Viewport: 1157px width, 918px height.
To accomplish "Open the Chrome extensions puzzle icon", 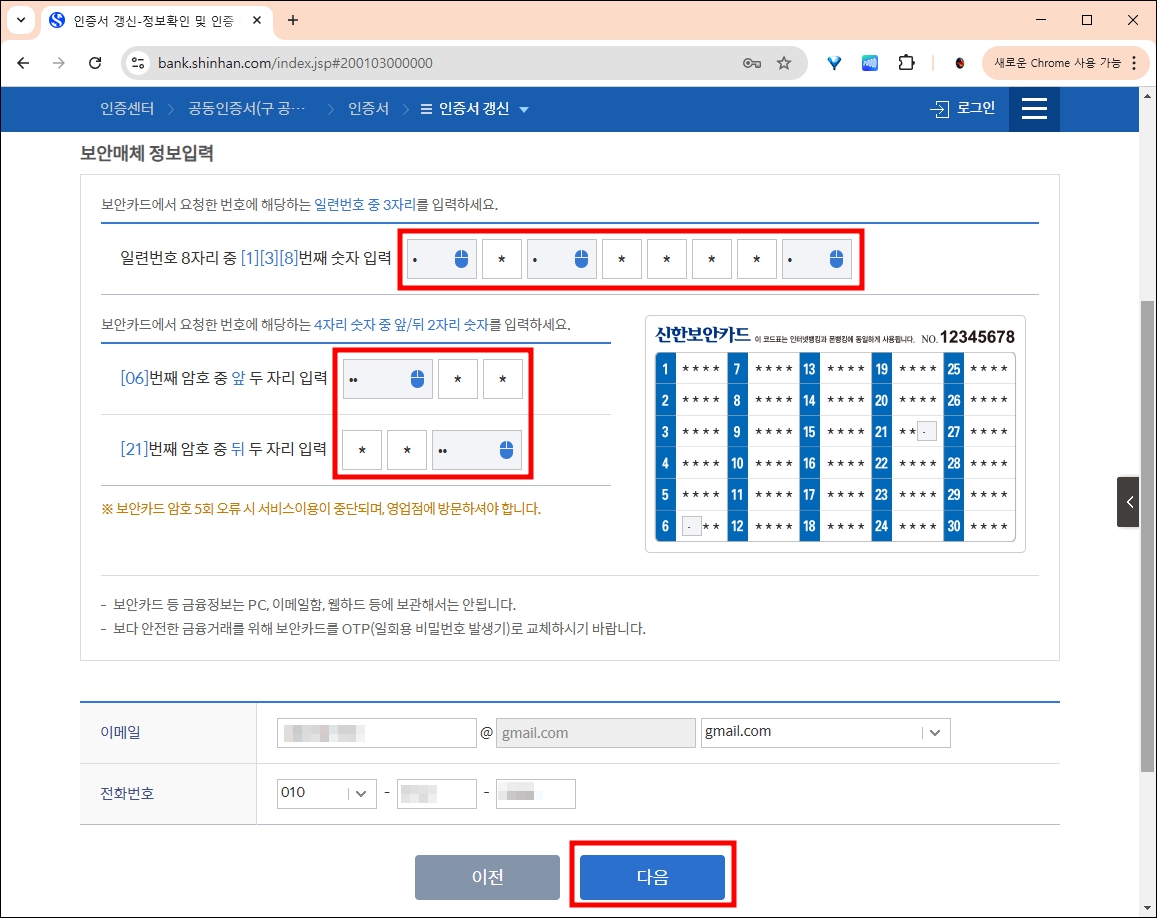I will pos(906,62).
